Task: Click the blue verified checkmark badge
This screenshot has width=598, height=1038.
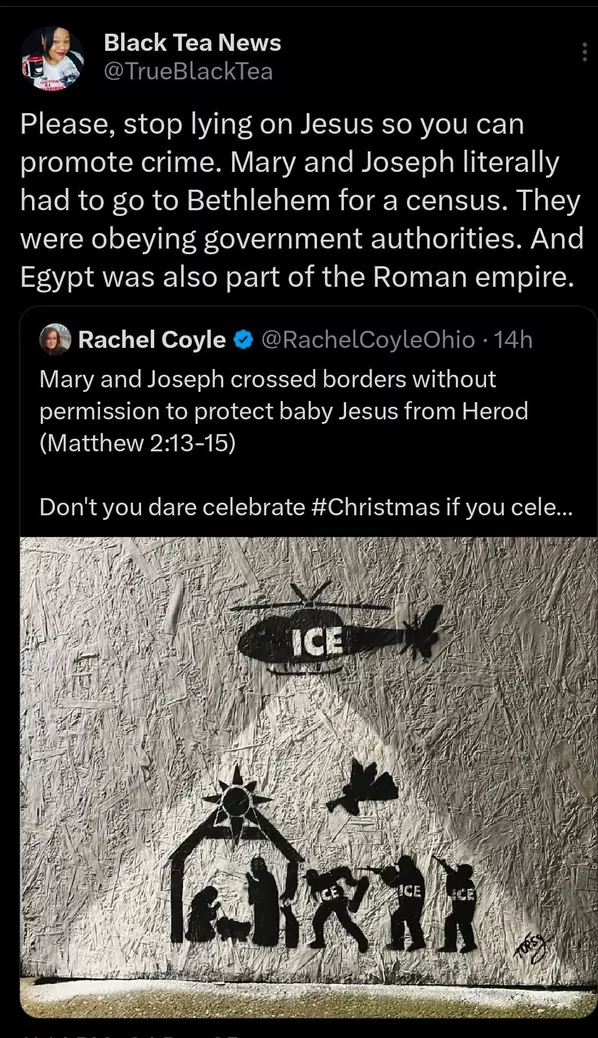Action: 244,340
